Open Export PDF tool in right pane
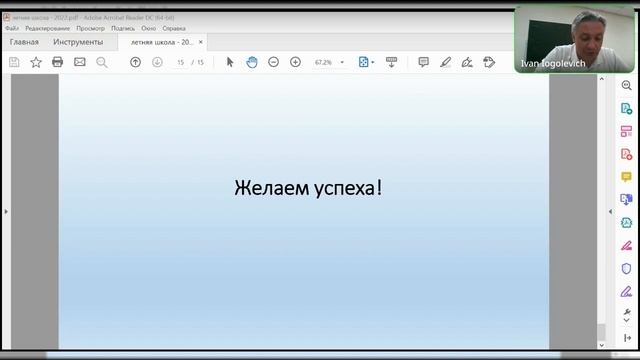 (627, 109)
